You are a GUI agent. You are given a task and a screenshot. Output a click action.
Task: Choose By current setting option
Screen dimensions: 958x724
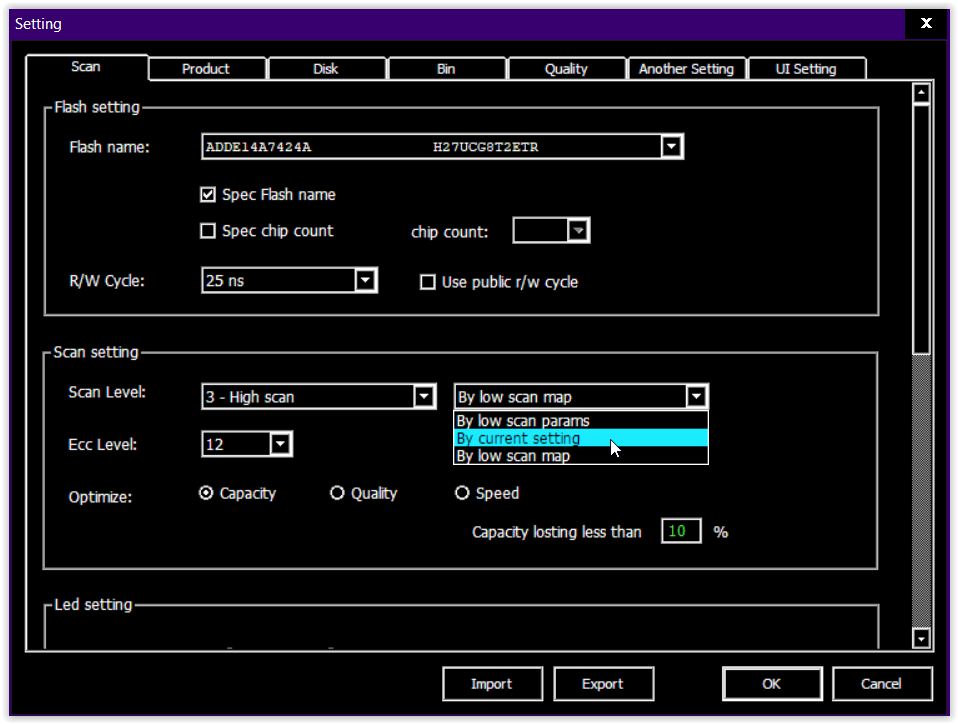(x=581, y=437)
